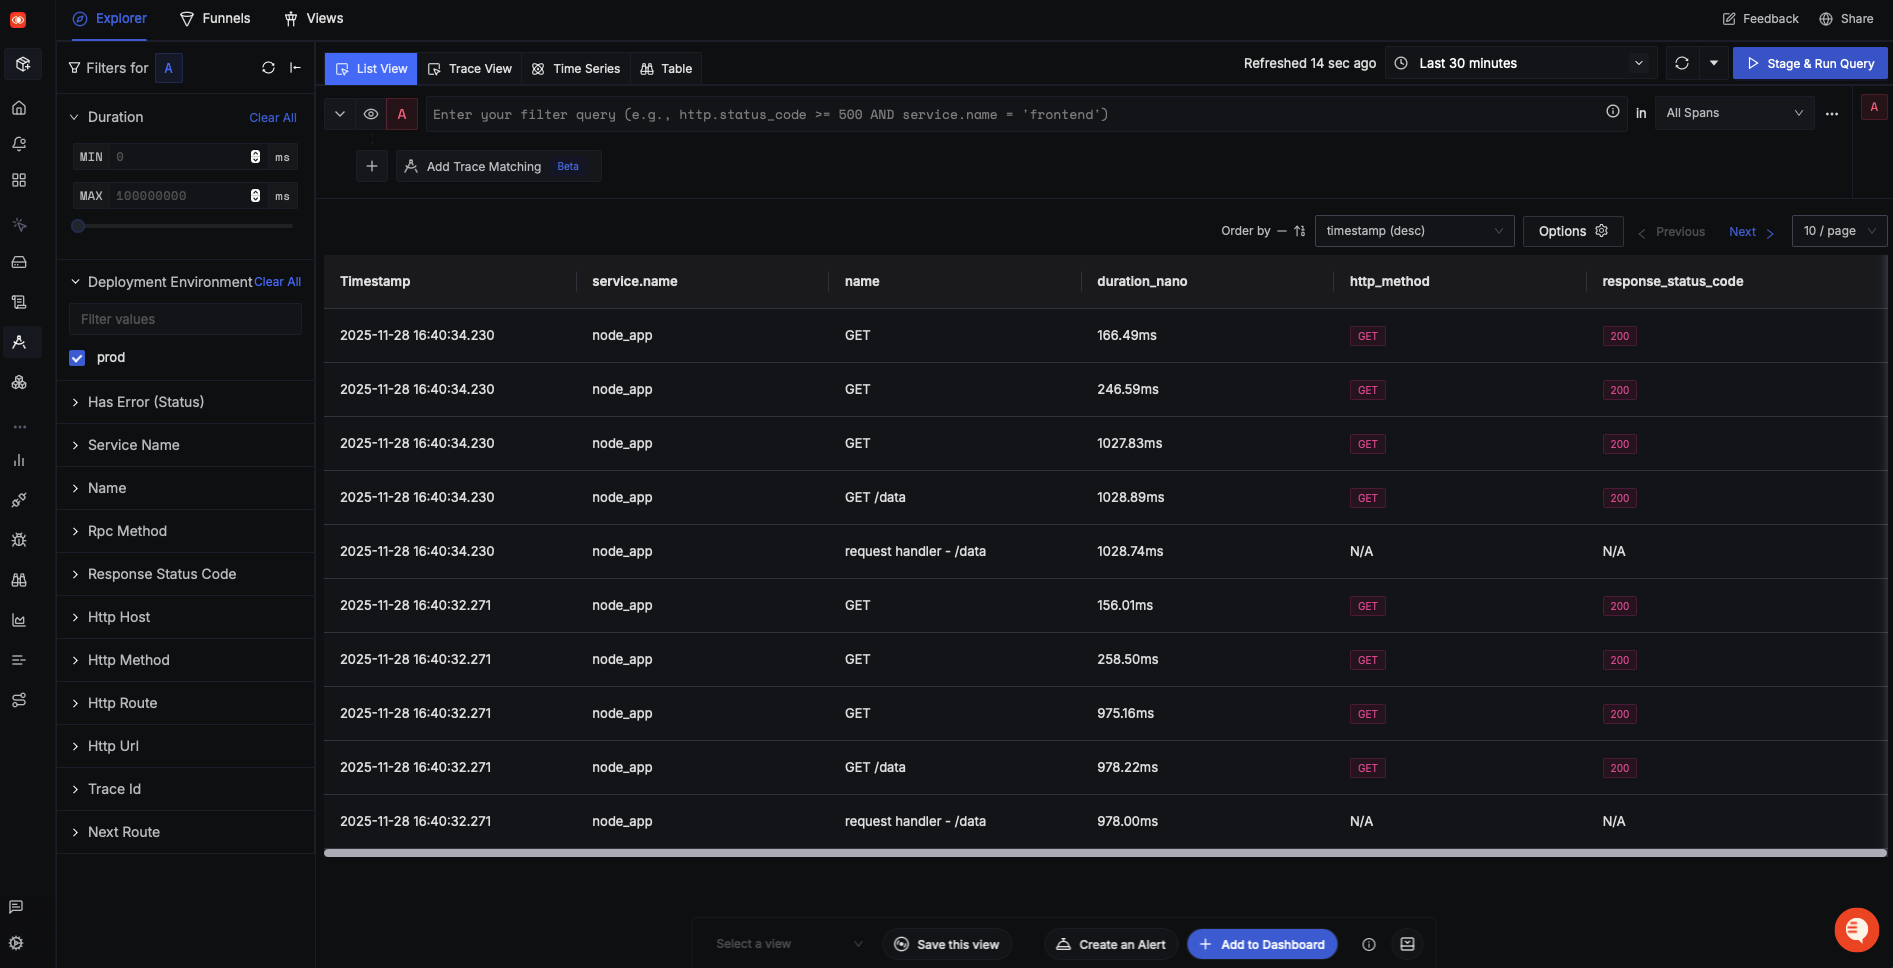Screen dimensions: 1893x968
Task: Reset filters with the sidebar refresh icon
Action: click(268, 68)
